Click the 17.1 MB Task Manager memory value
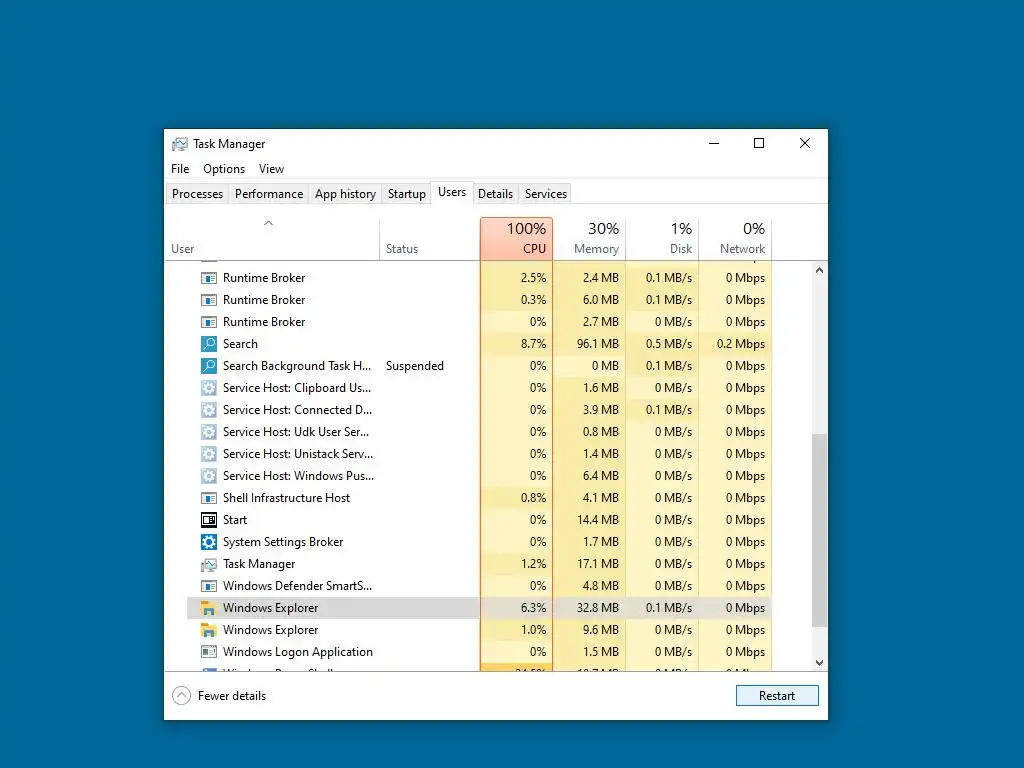 click(x=598, y=564)
